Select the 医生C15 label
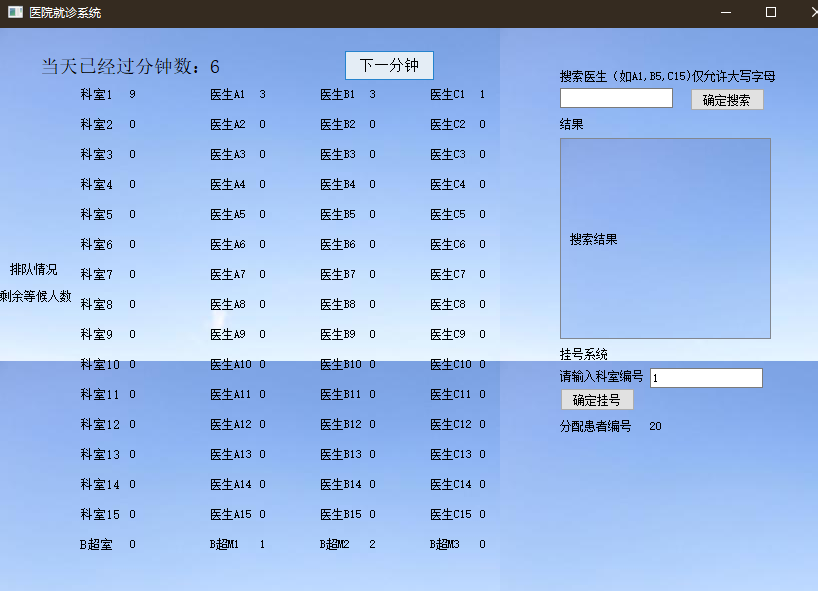The image size is (818, 591). (x=451, y=514)
